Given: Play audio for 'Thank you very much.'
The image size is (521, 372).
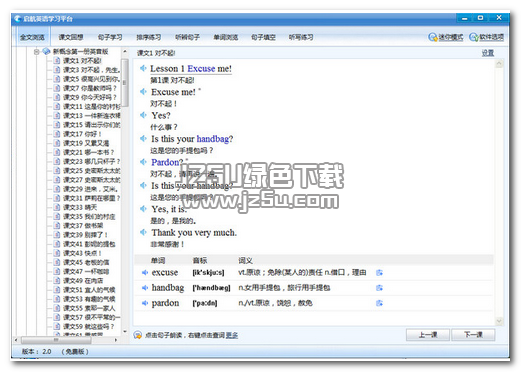Looking at the screenshot, I should tap(143, 232).
